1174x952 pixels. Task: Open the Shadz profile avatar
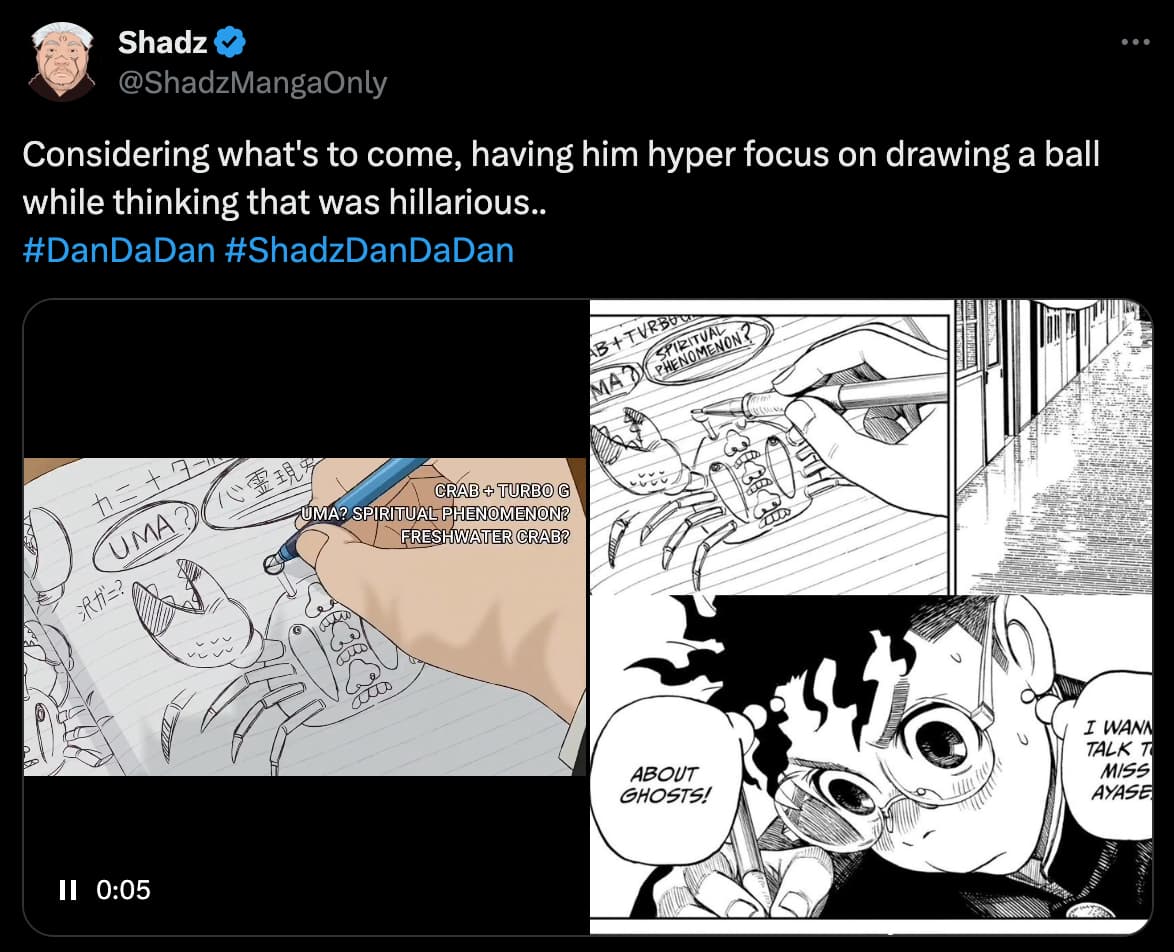[x=62, y=62]
